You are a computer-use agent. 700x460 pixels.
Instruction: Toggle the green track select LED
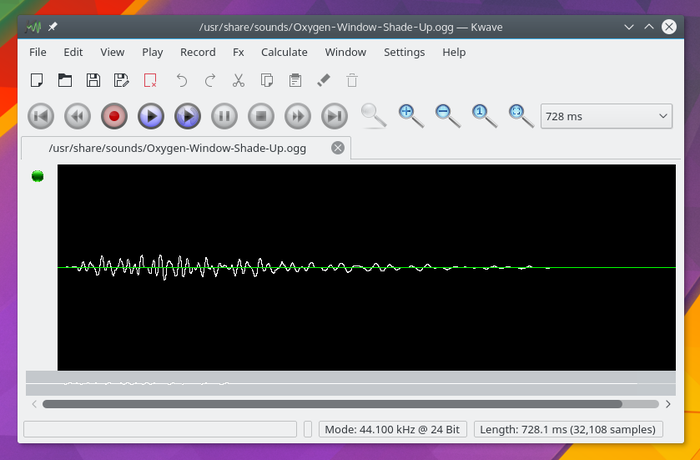pyautogui.click(x=38, y=177)
